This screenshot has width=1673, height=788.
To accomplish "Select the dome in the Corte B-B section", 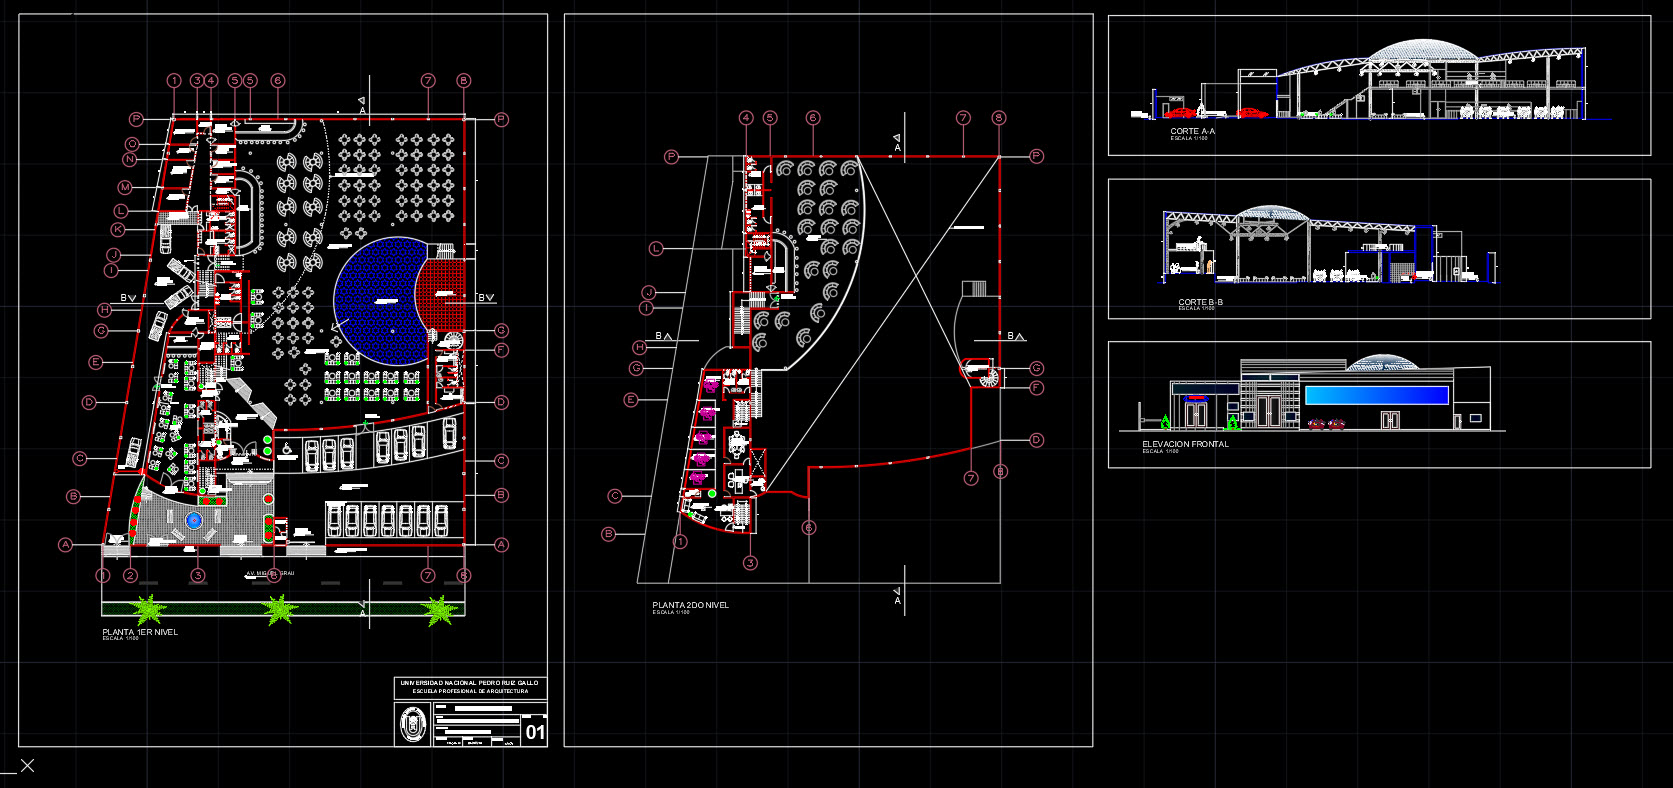I will pos(1269,213).
